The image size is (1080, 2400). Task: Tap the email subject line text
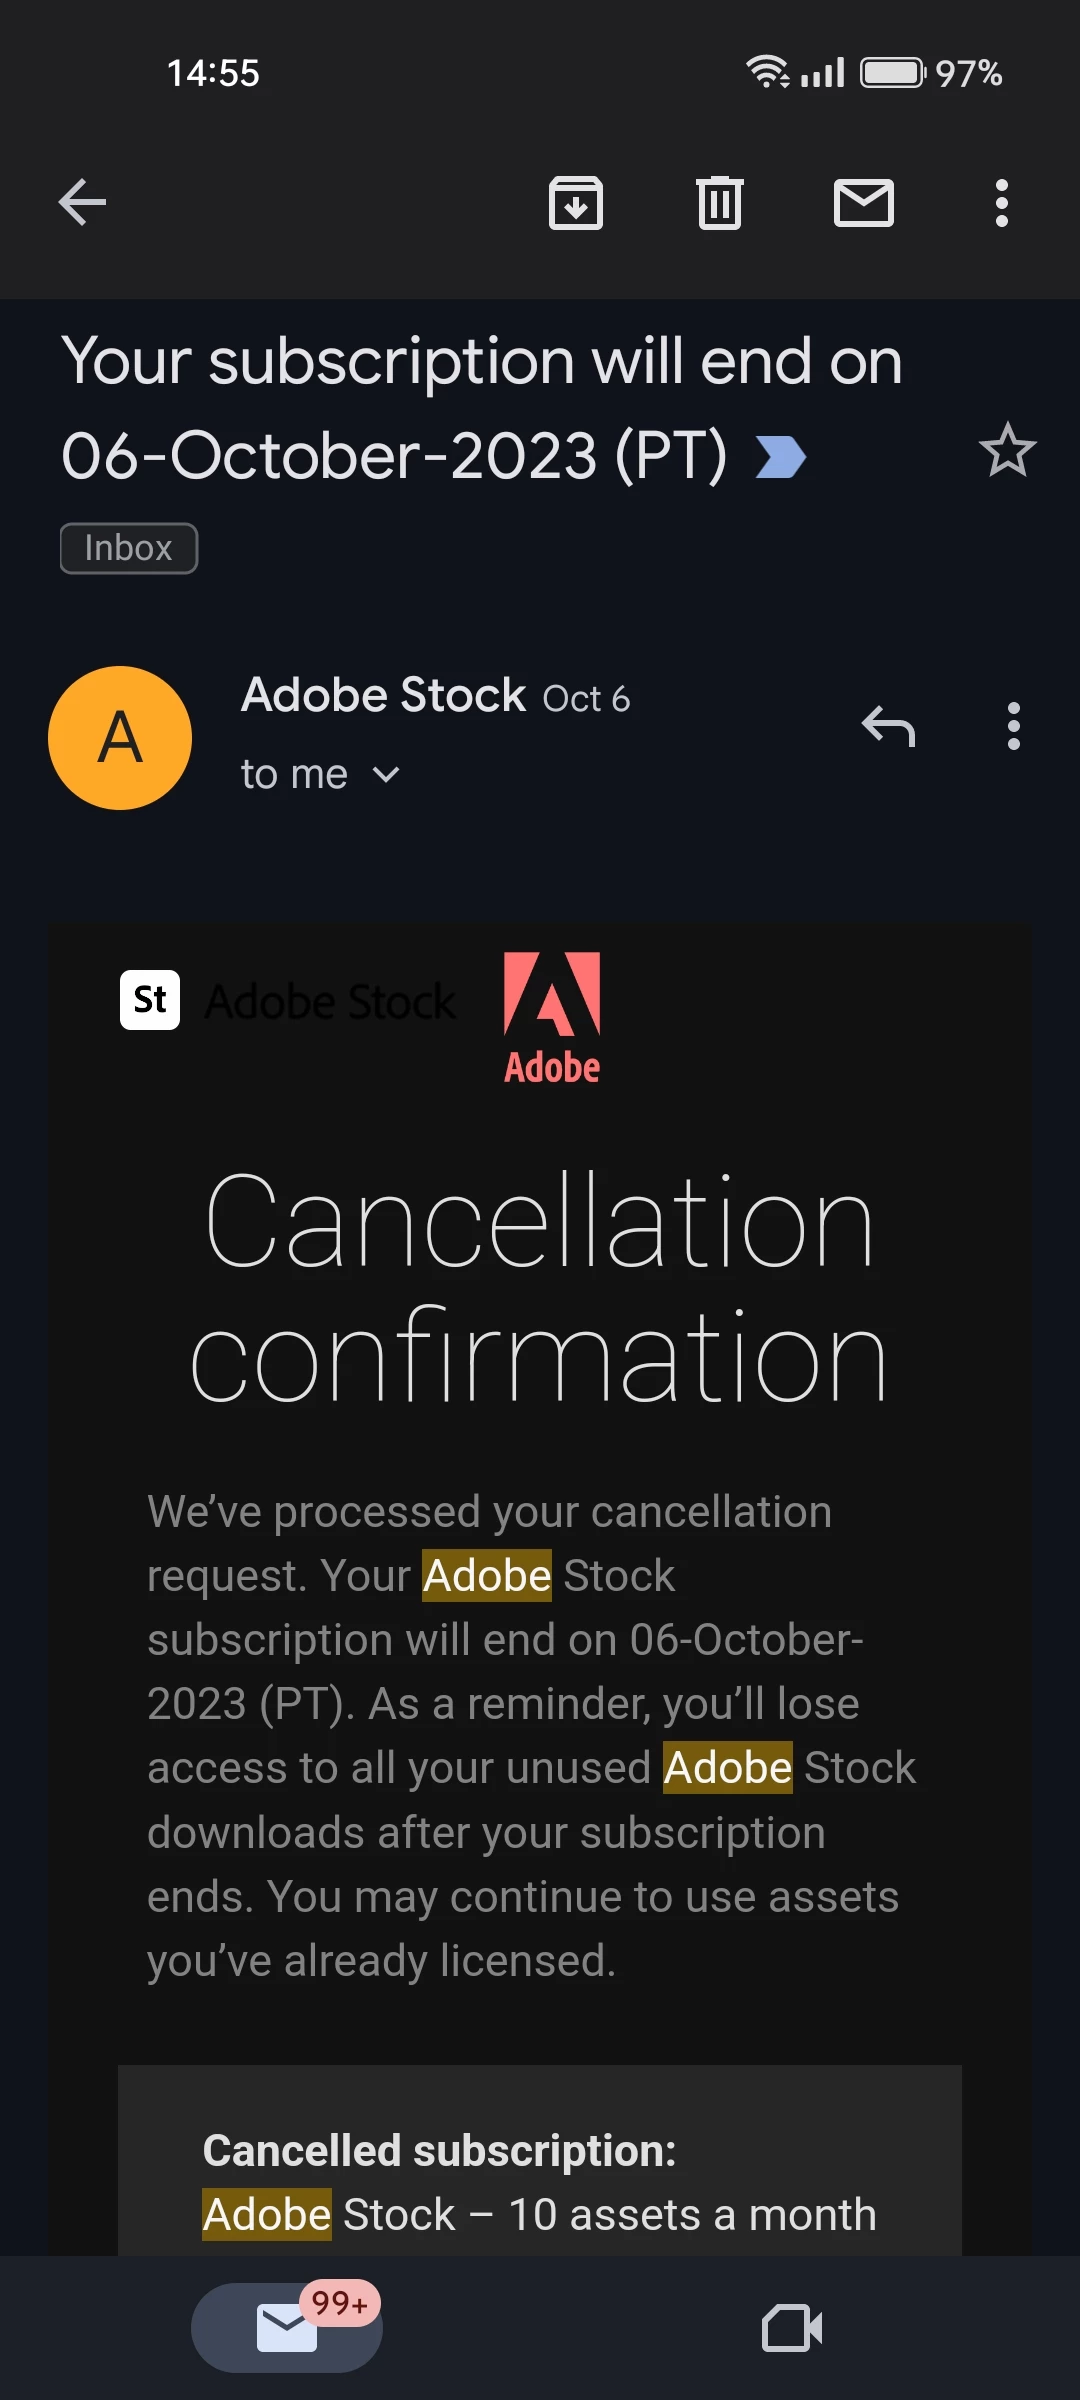pyautogui.click(x=480, y=407)
